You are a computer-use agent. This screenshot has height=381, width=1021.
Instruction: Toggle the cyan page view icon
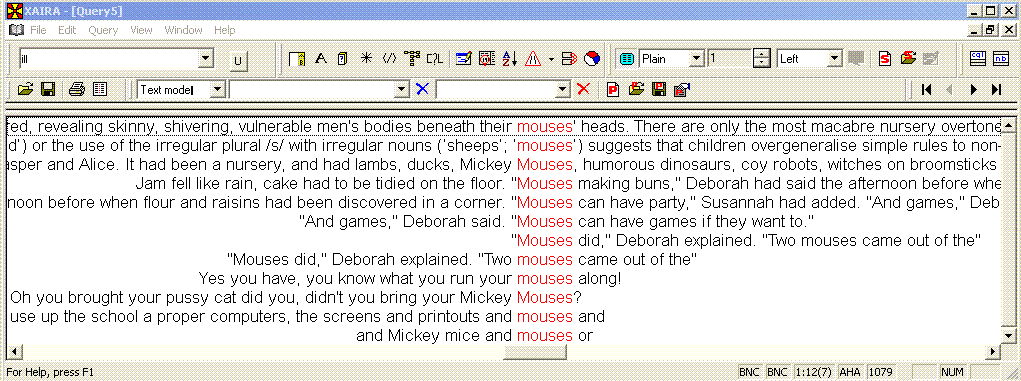[626, 59]
